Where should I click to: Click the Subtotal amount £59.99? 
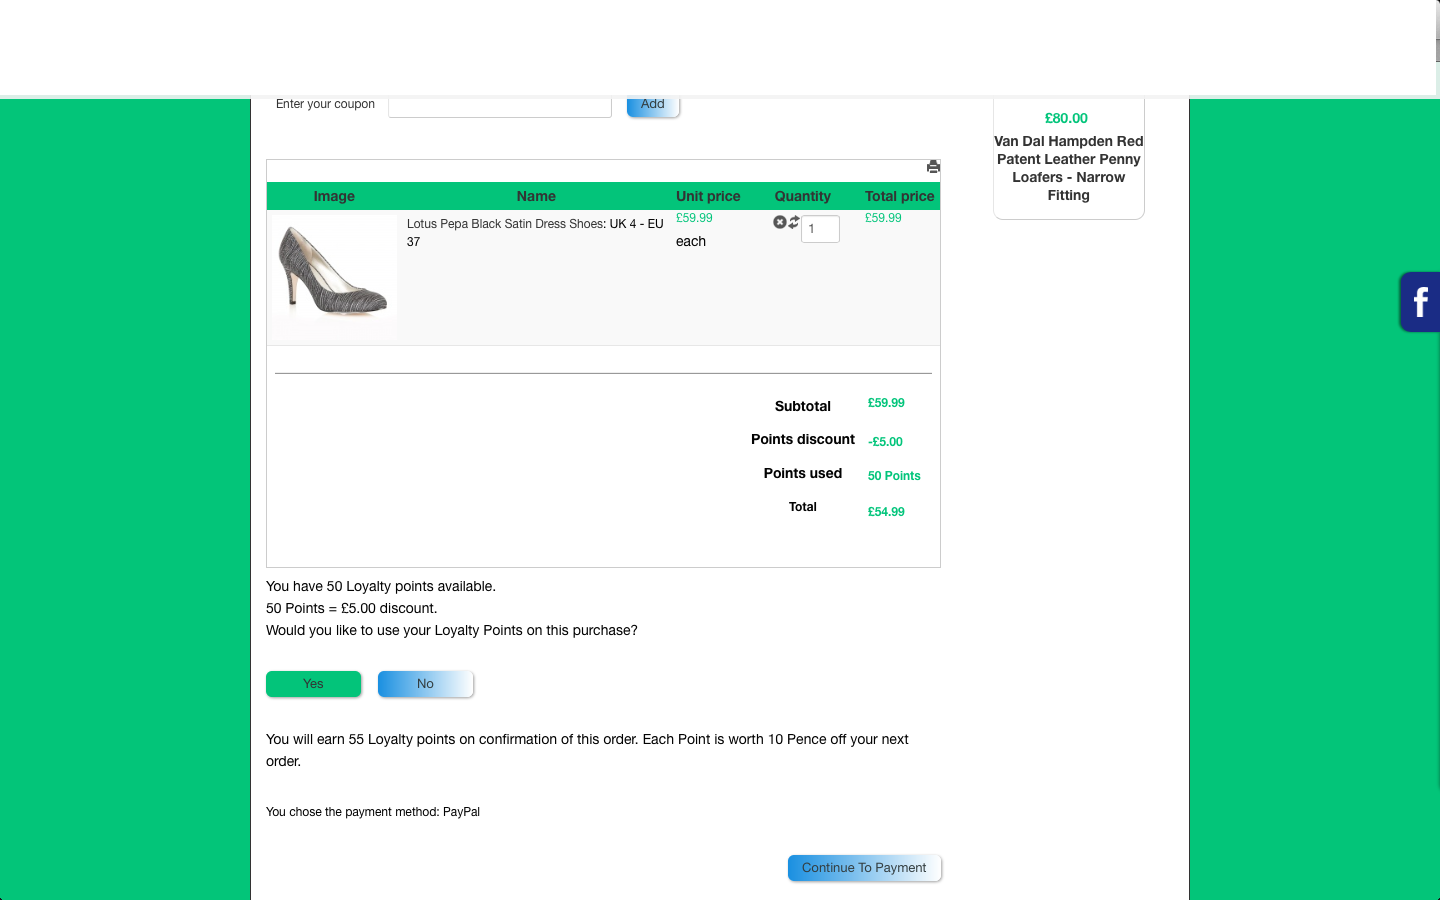pos(886,403)
